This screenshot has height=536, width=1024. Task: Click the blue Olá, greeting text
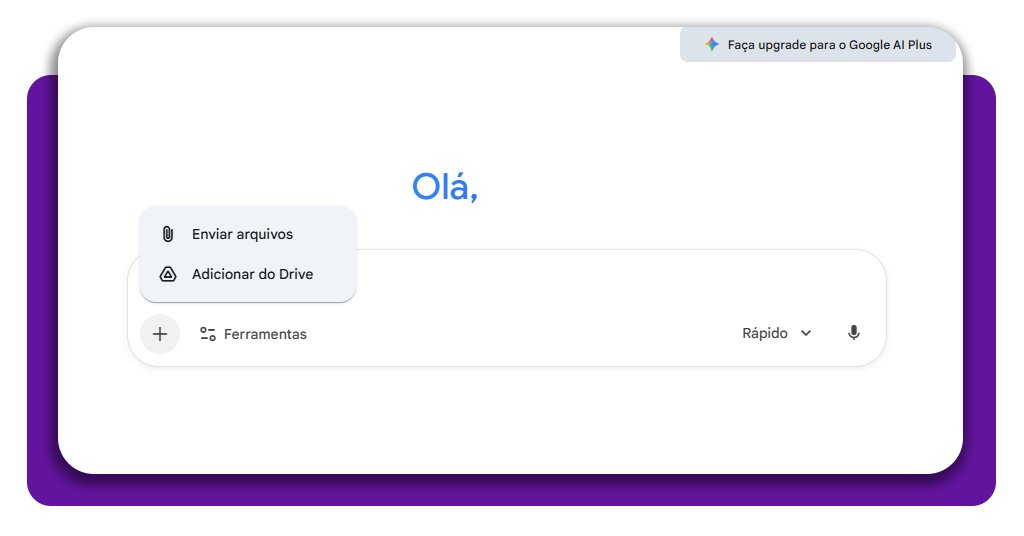(445, 187)
